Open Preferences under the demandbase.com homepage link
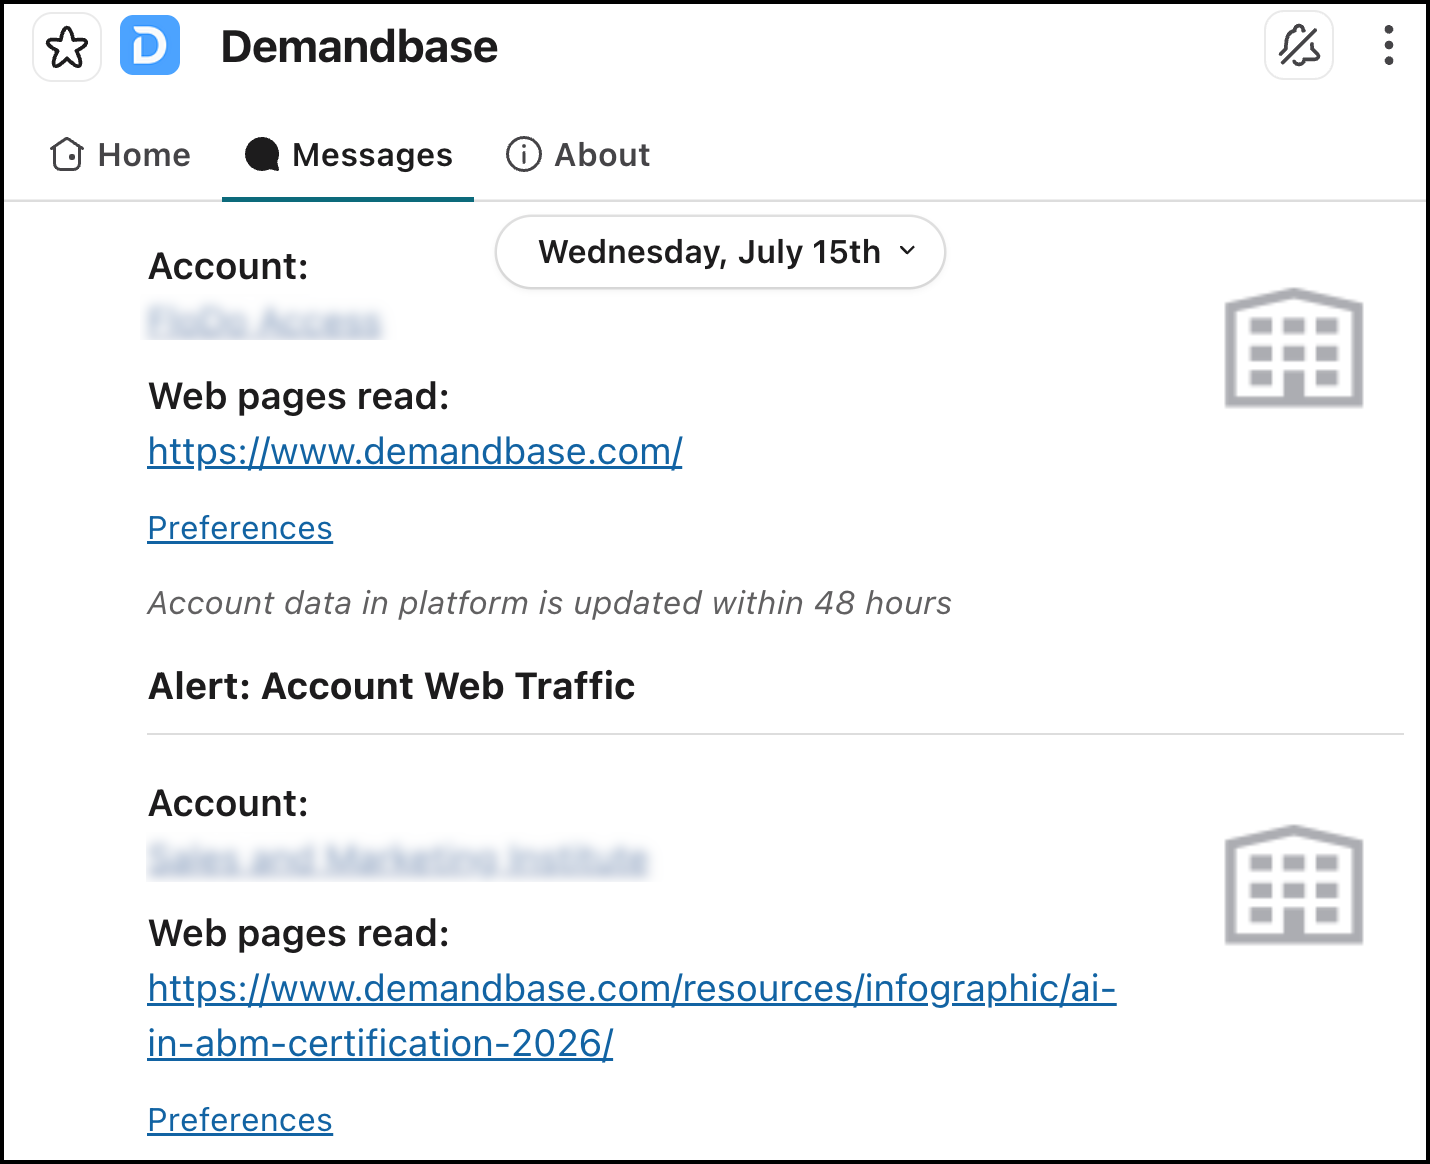 point(240,528)
